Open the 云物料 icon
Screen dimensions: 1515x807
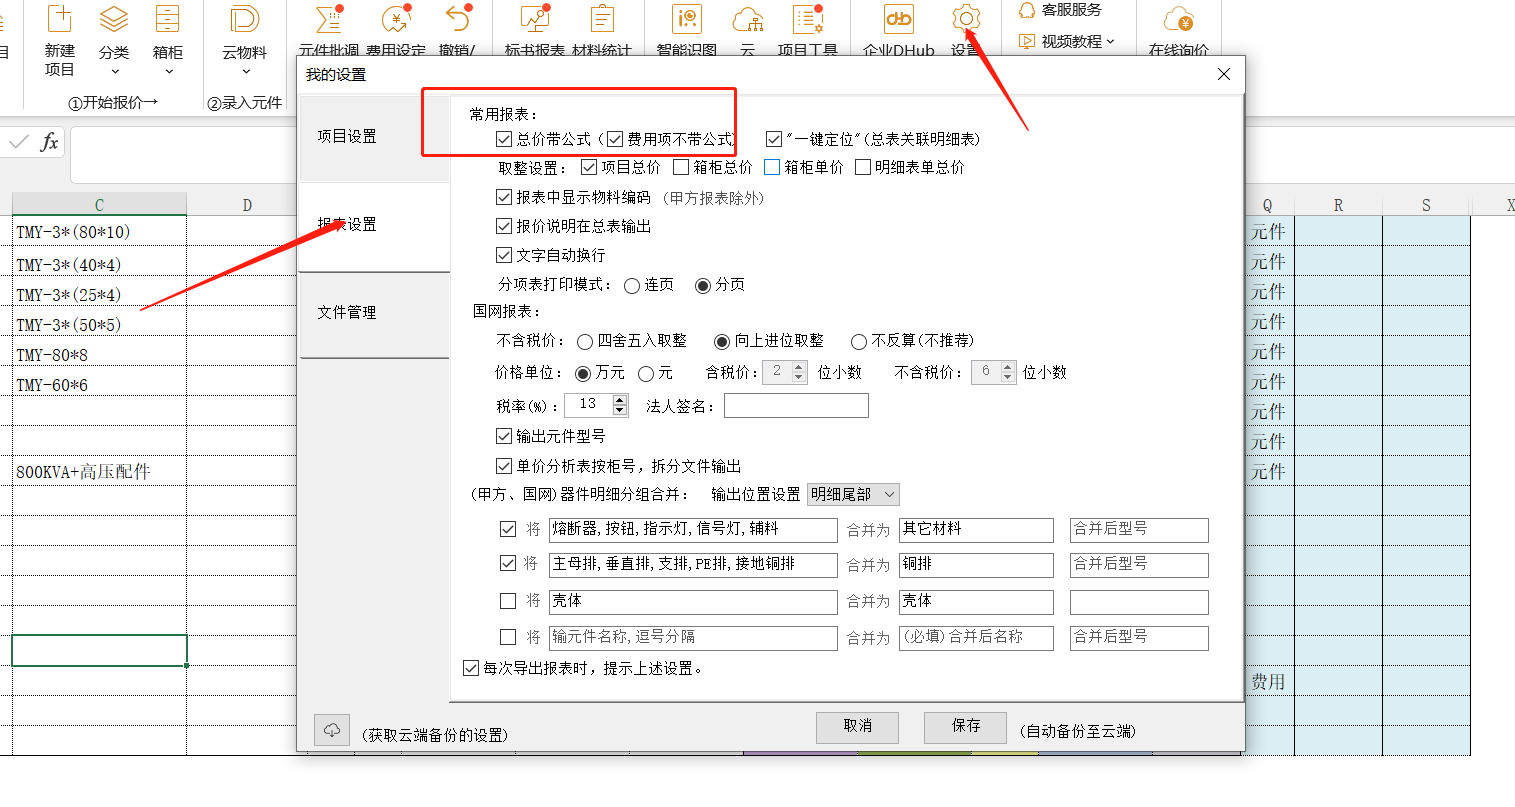[244, 19]
